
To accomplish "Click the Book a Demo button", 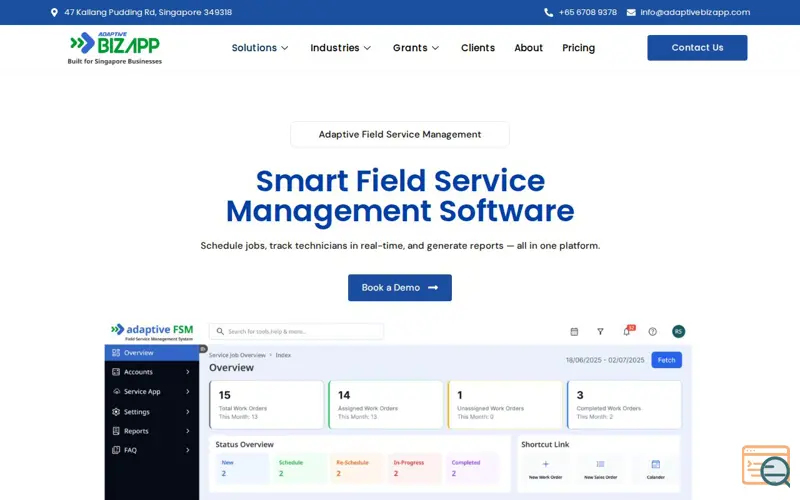I will [399, 288].
